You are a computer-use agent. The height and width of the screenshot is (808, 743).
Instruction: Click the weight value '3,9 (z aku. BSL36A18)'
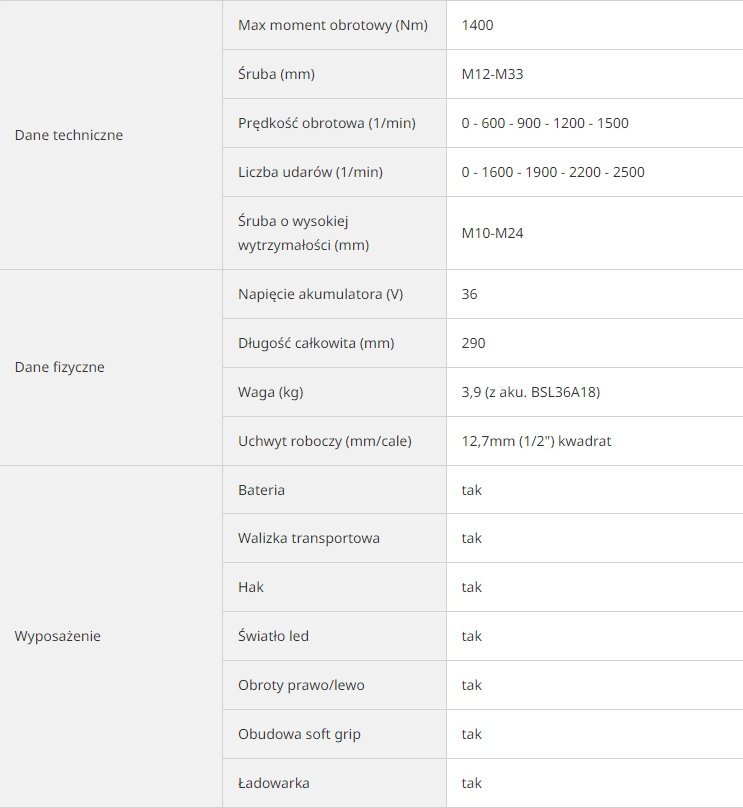click(531, 392)
